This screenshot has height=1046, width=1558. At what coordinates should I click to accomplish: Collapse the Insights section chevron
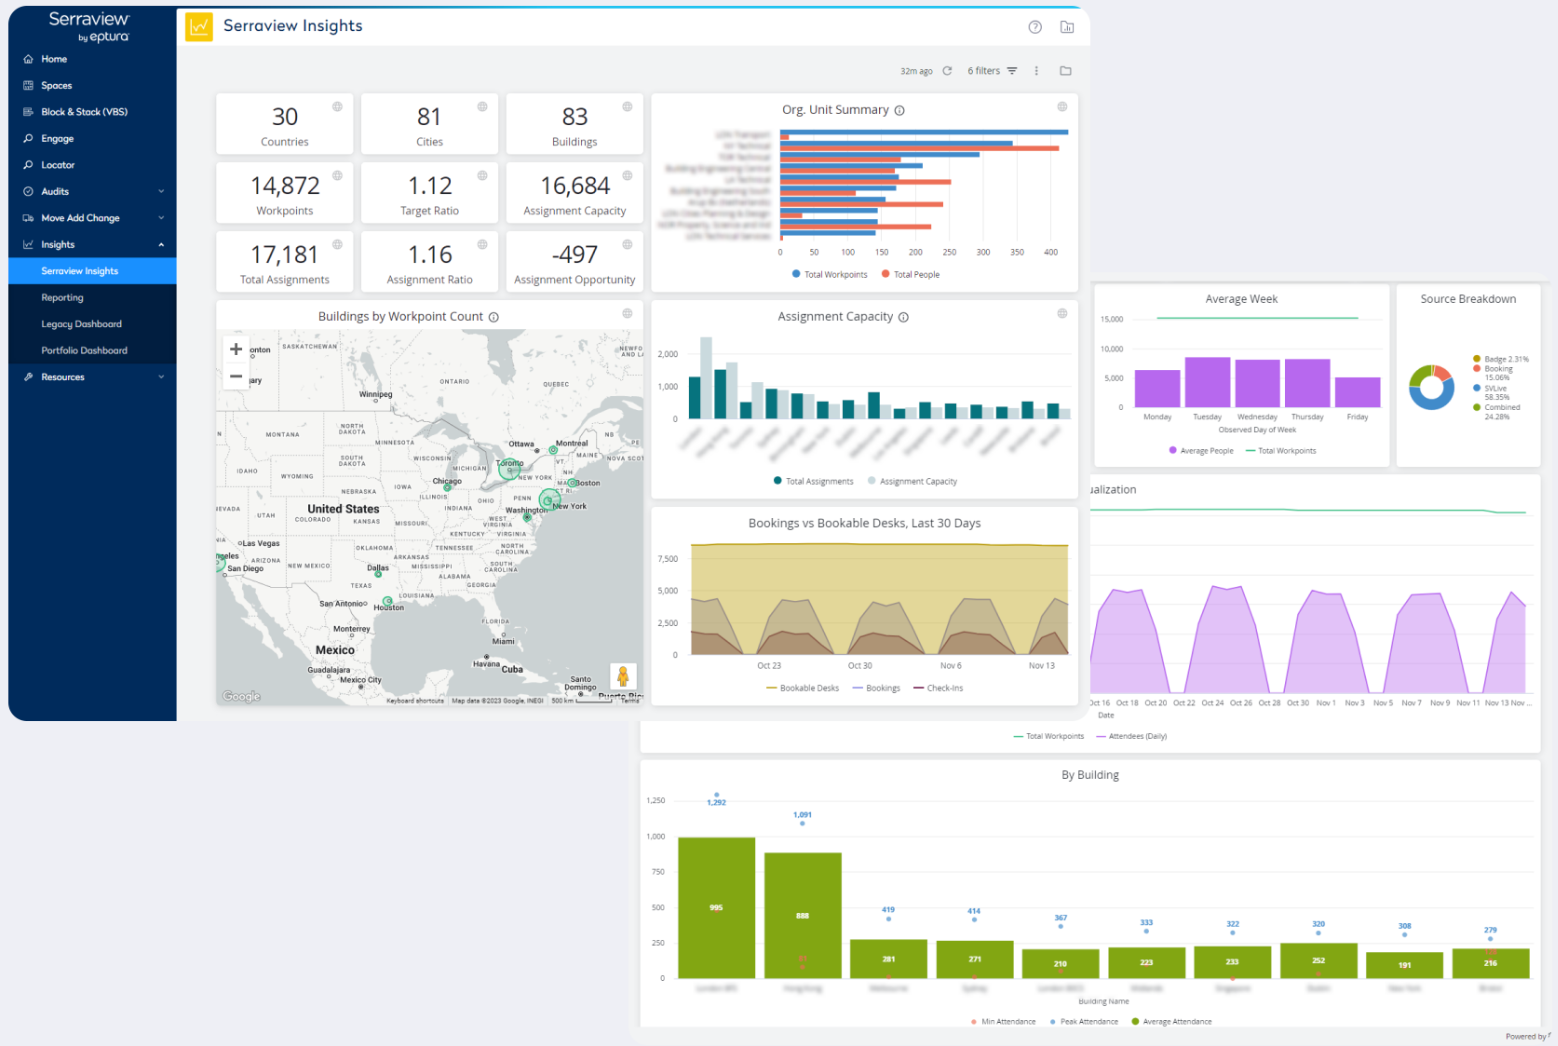161,245
